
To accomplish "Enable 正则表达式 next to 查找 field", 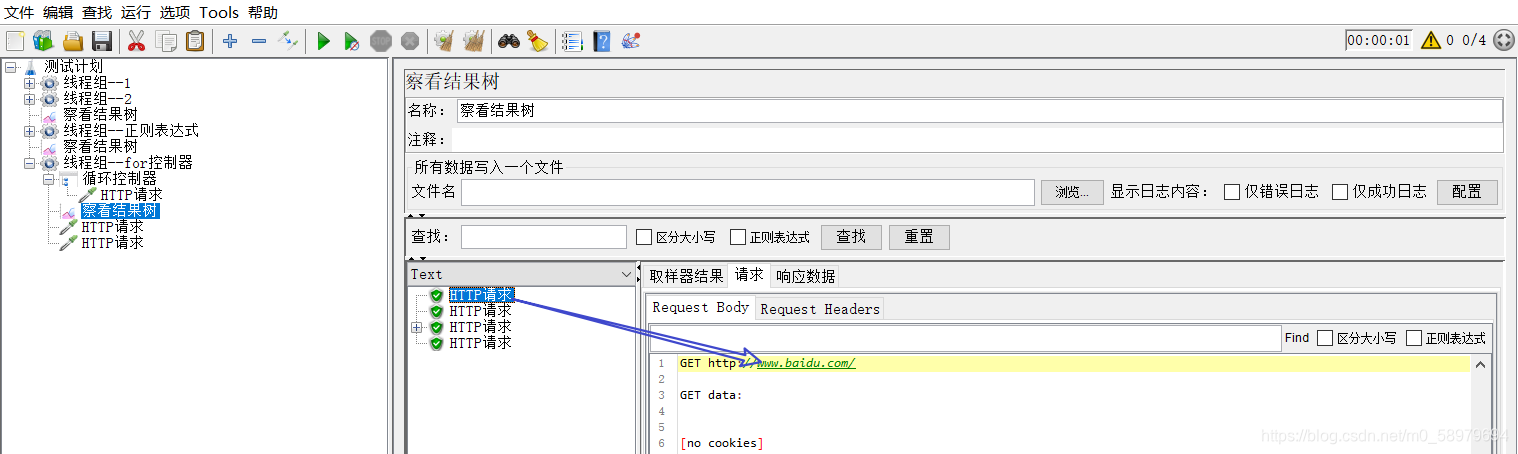I will click(738, 237).
